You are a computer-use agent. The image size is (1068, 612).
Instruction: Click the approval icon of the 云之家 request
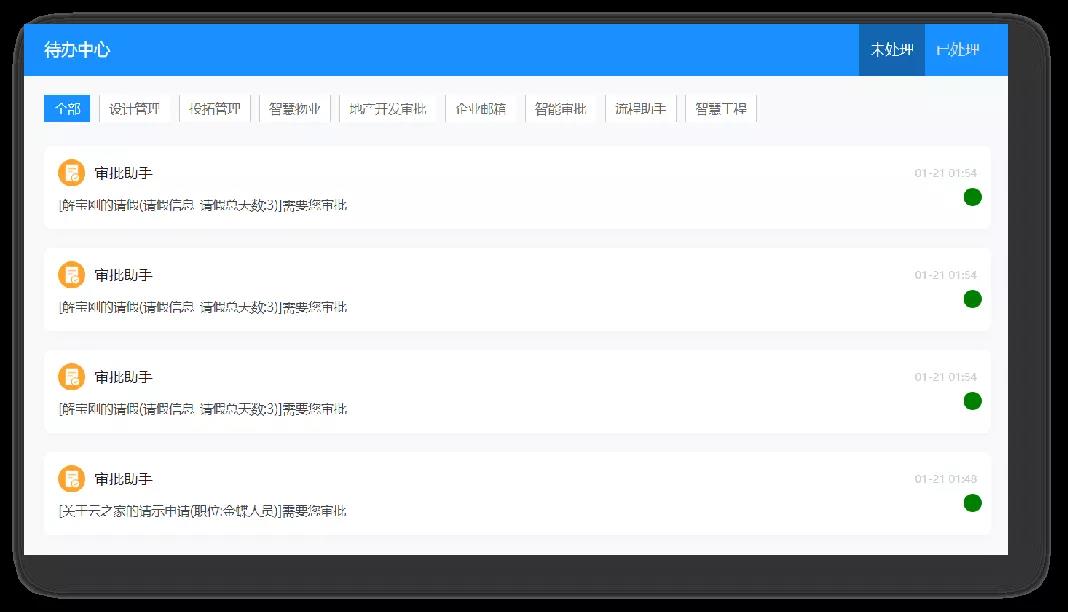click(71, 479)
